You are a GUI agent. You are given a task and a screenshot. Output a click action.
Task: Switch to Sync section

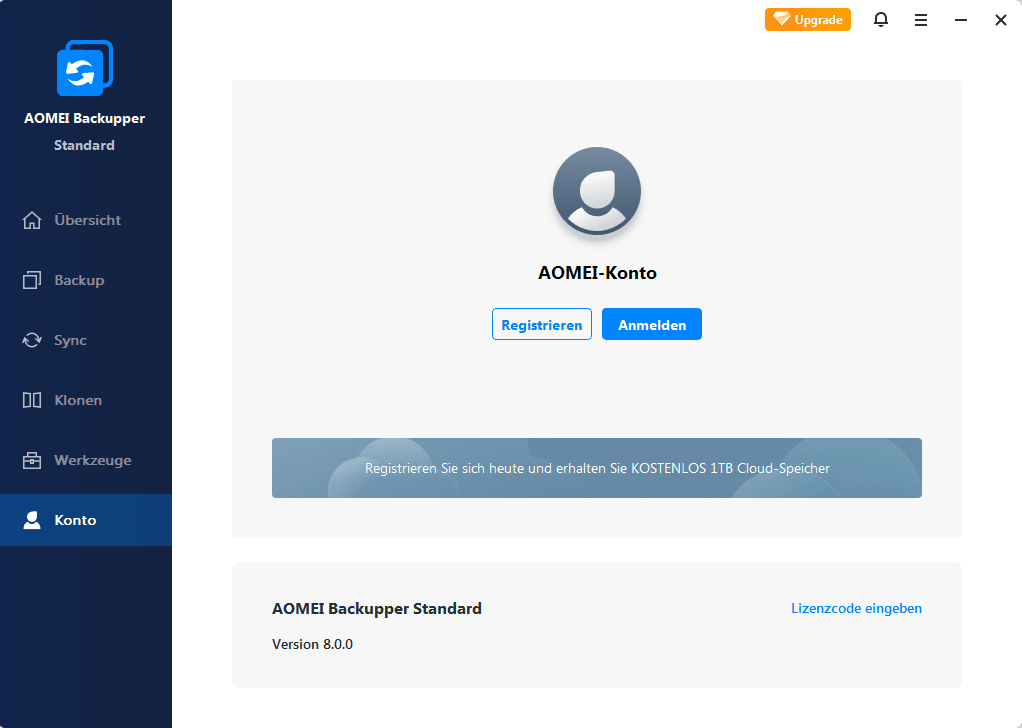(86, 340)
